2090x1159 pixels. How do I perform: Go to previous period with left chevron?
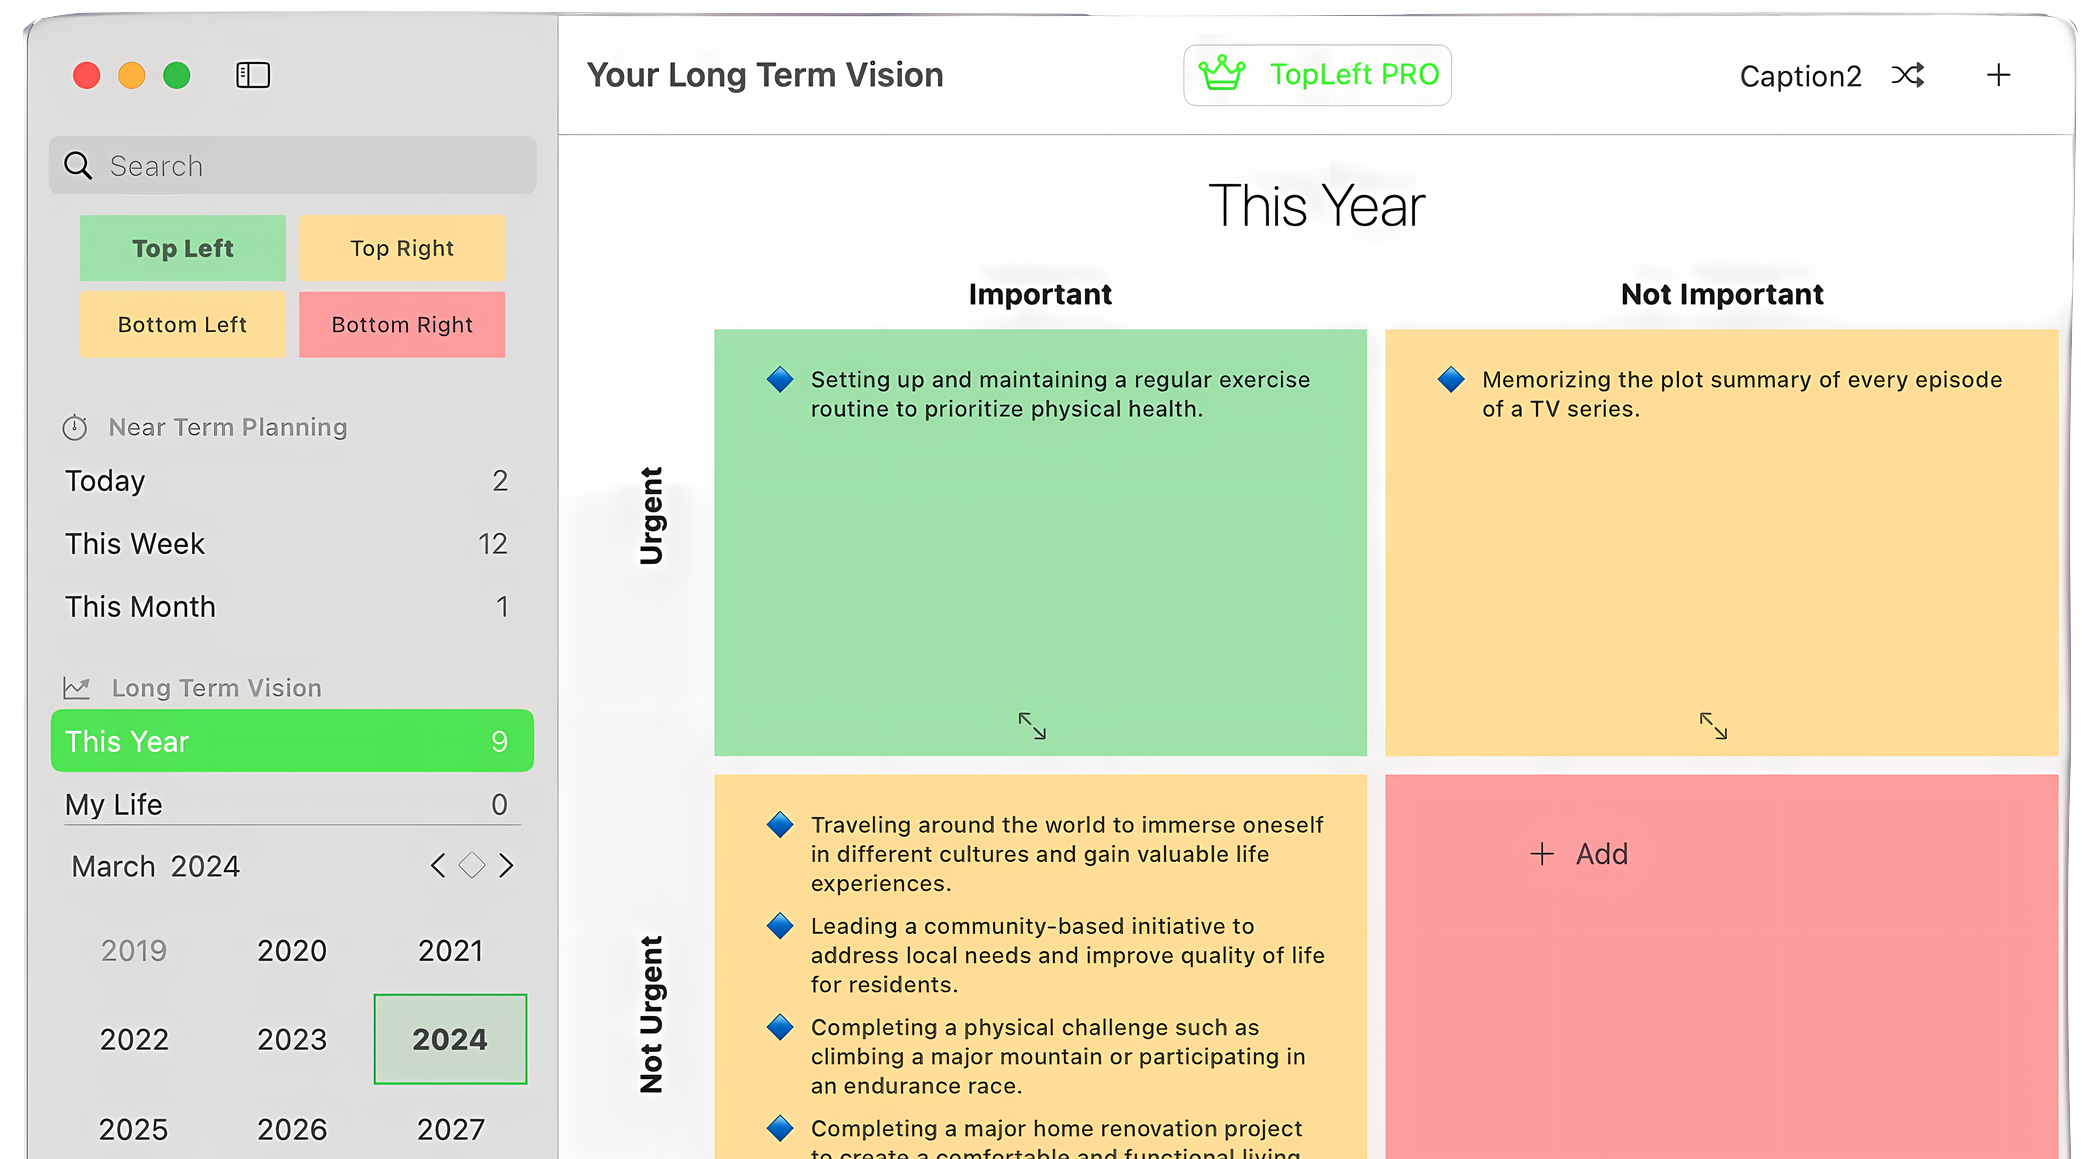pos(438,866)
